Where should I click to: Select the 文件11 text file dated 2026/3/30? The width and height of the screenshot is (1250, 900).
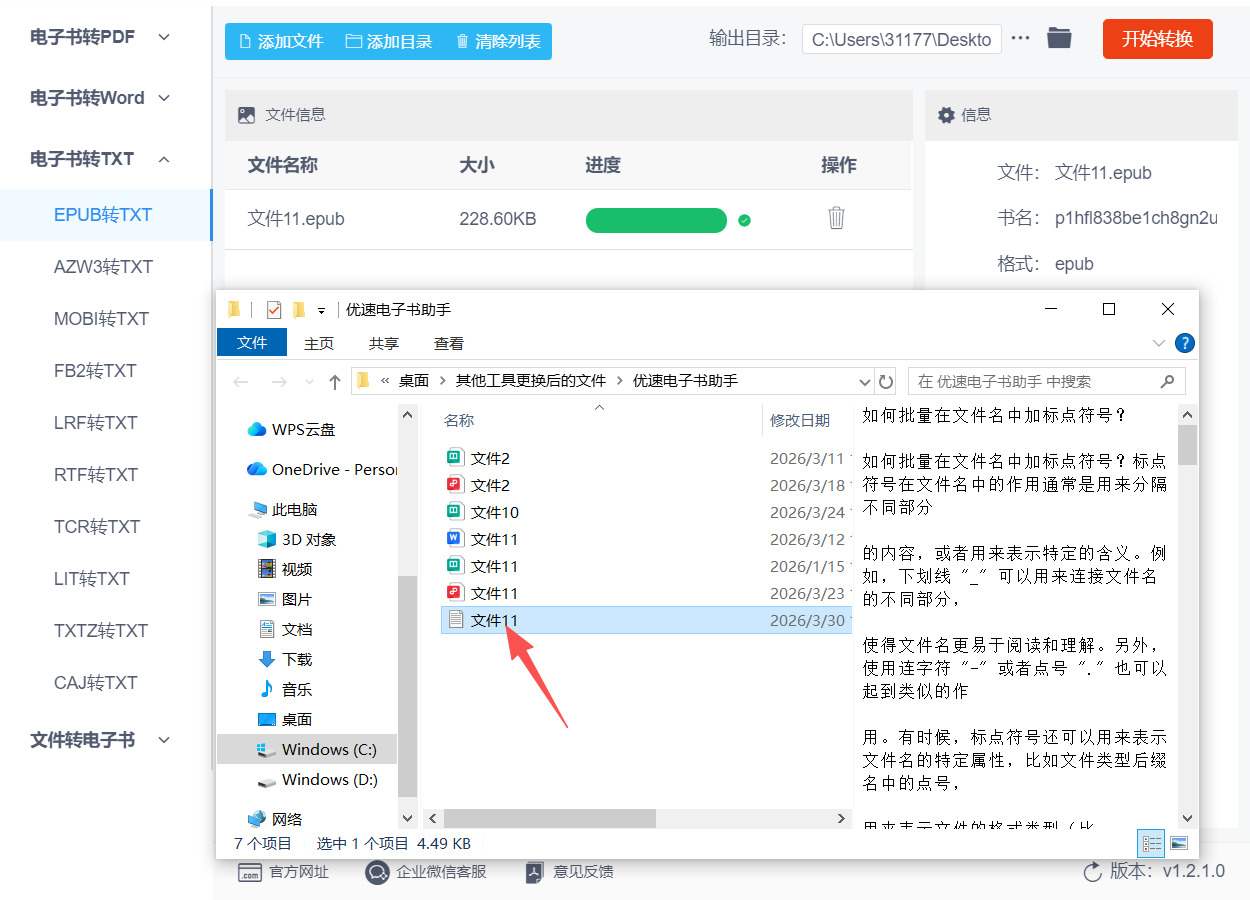(646, 620)
